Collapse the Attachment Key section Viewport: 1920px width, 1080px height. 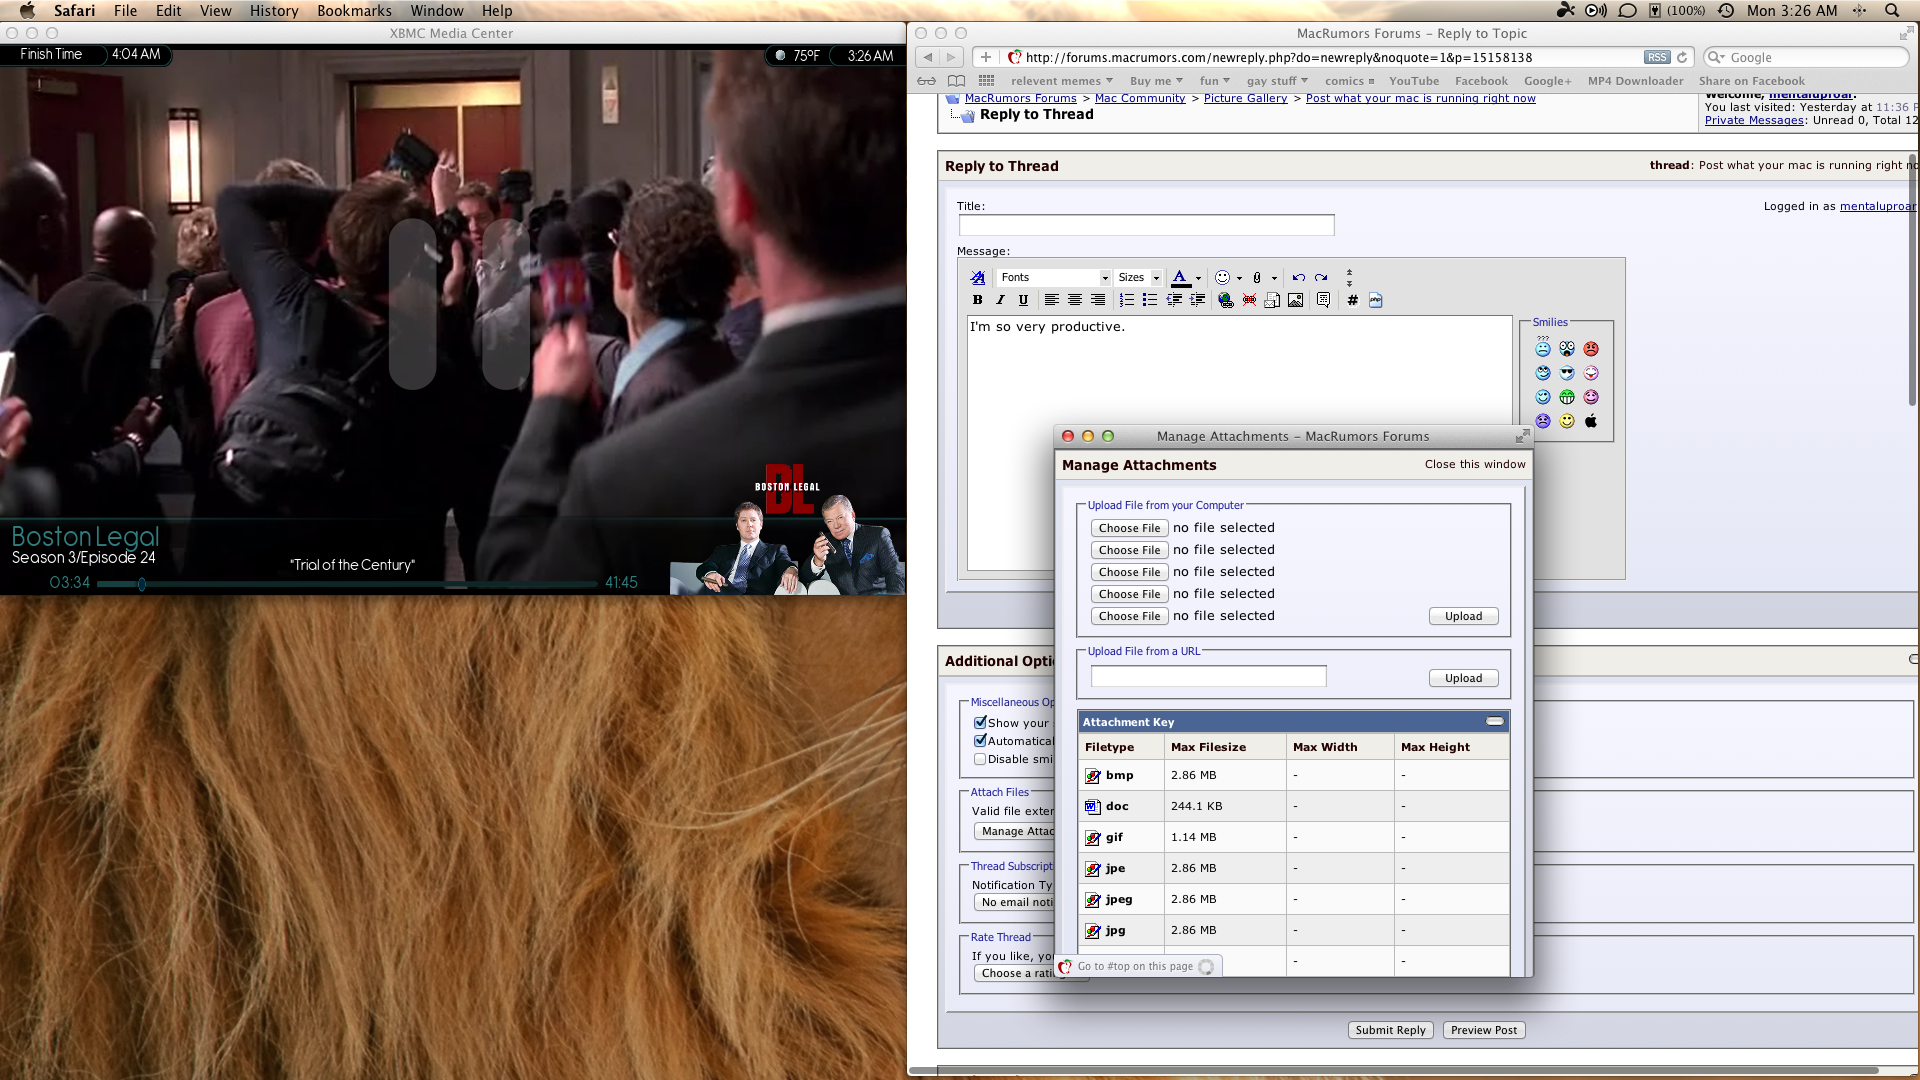tap(1495, 721)
